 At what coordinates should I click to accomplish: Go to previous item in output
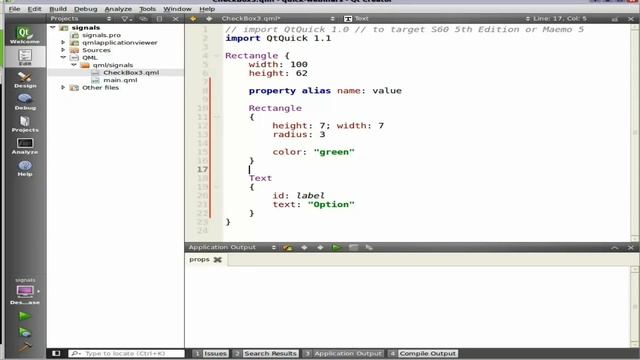tap(304, 247)
